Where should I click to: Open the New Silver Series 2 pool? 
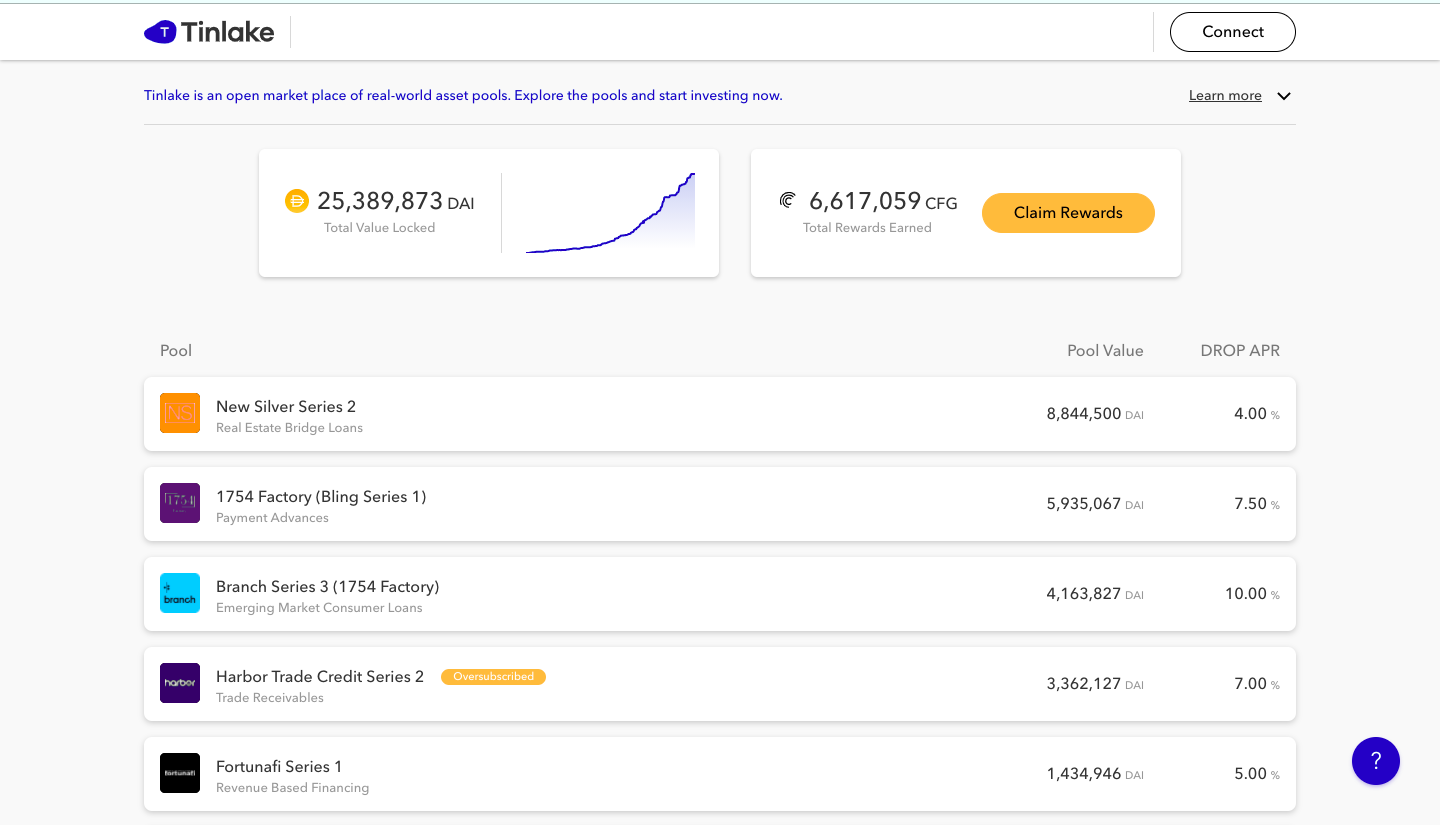tap(286, 406)
